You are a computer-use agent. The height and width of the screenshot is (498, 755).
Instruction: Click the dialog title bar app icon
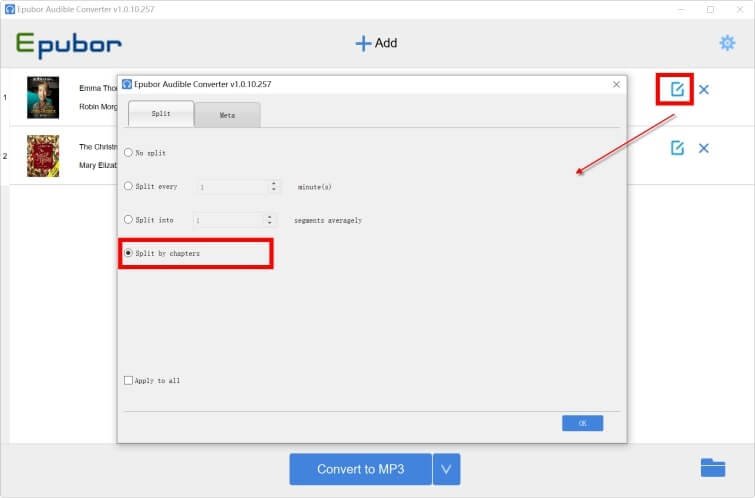click(127, 84)
